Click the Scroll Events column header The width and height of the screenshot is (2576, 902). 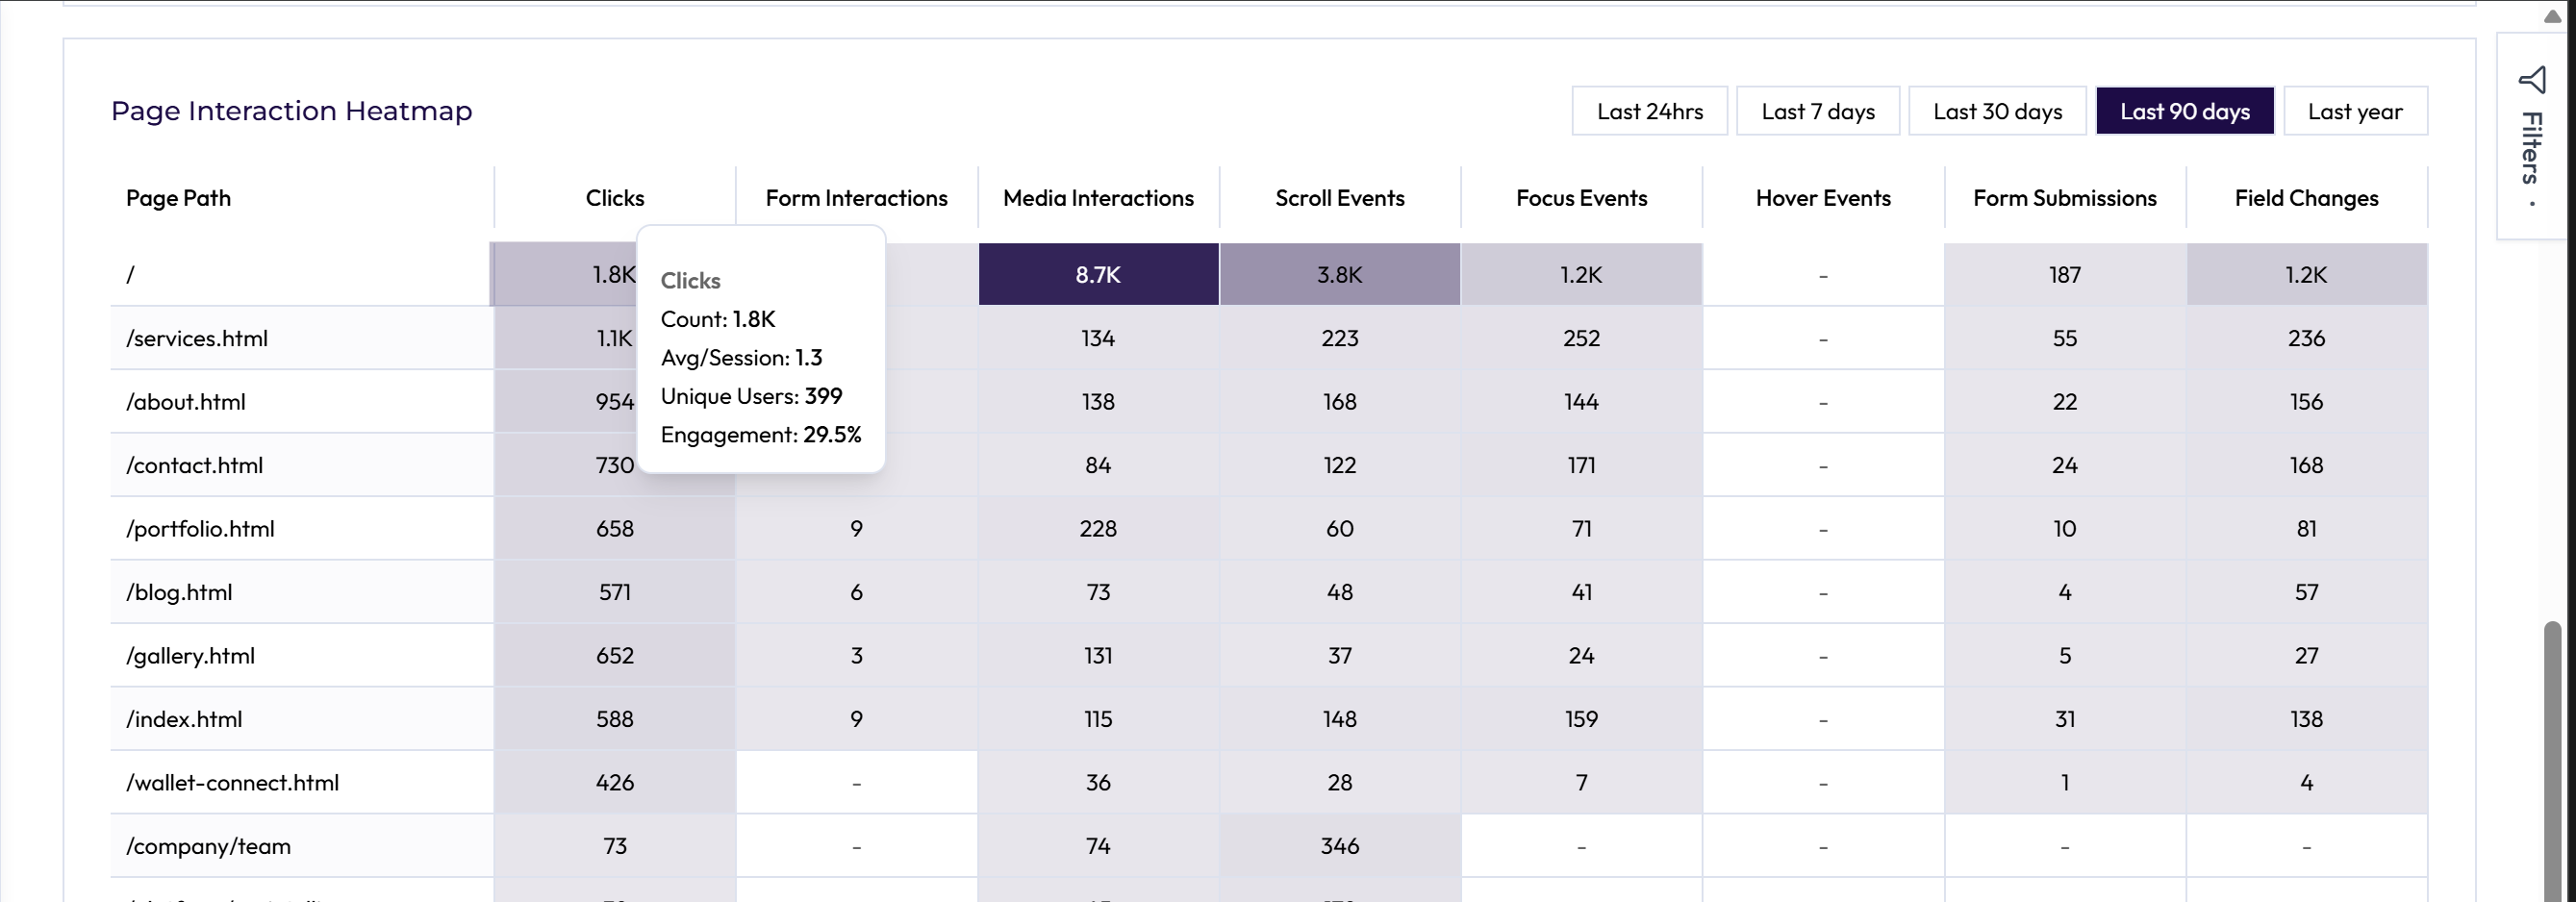[1339, 198]
